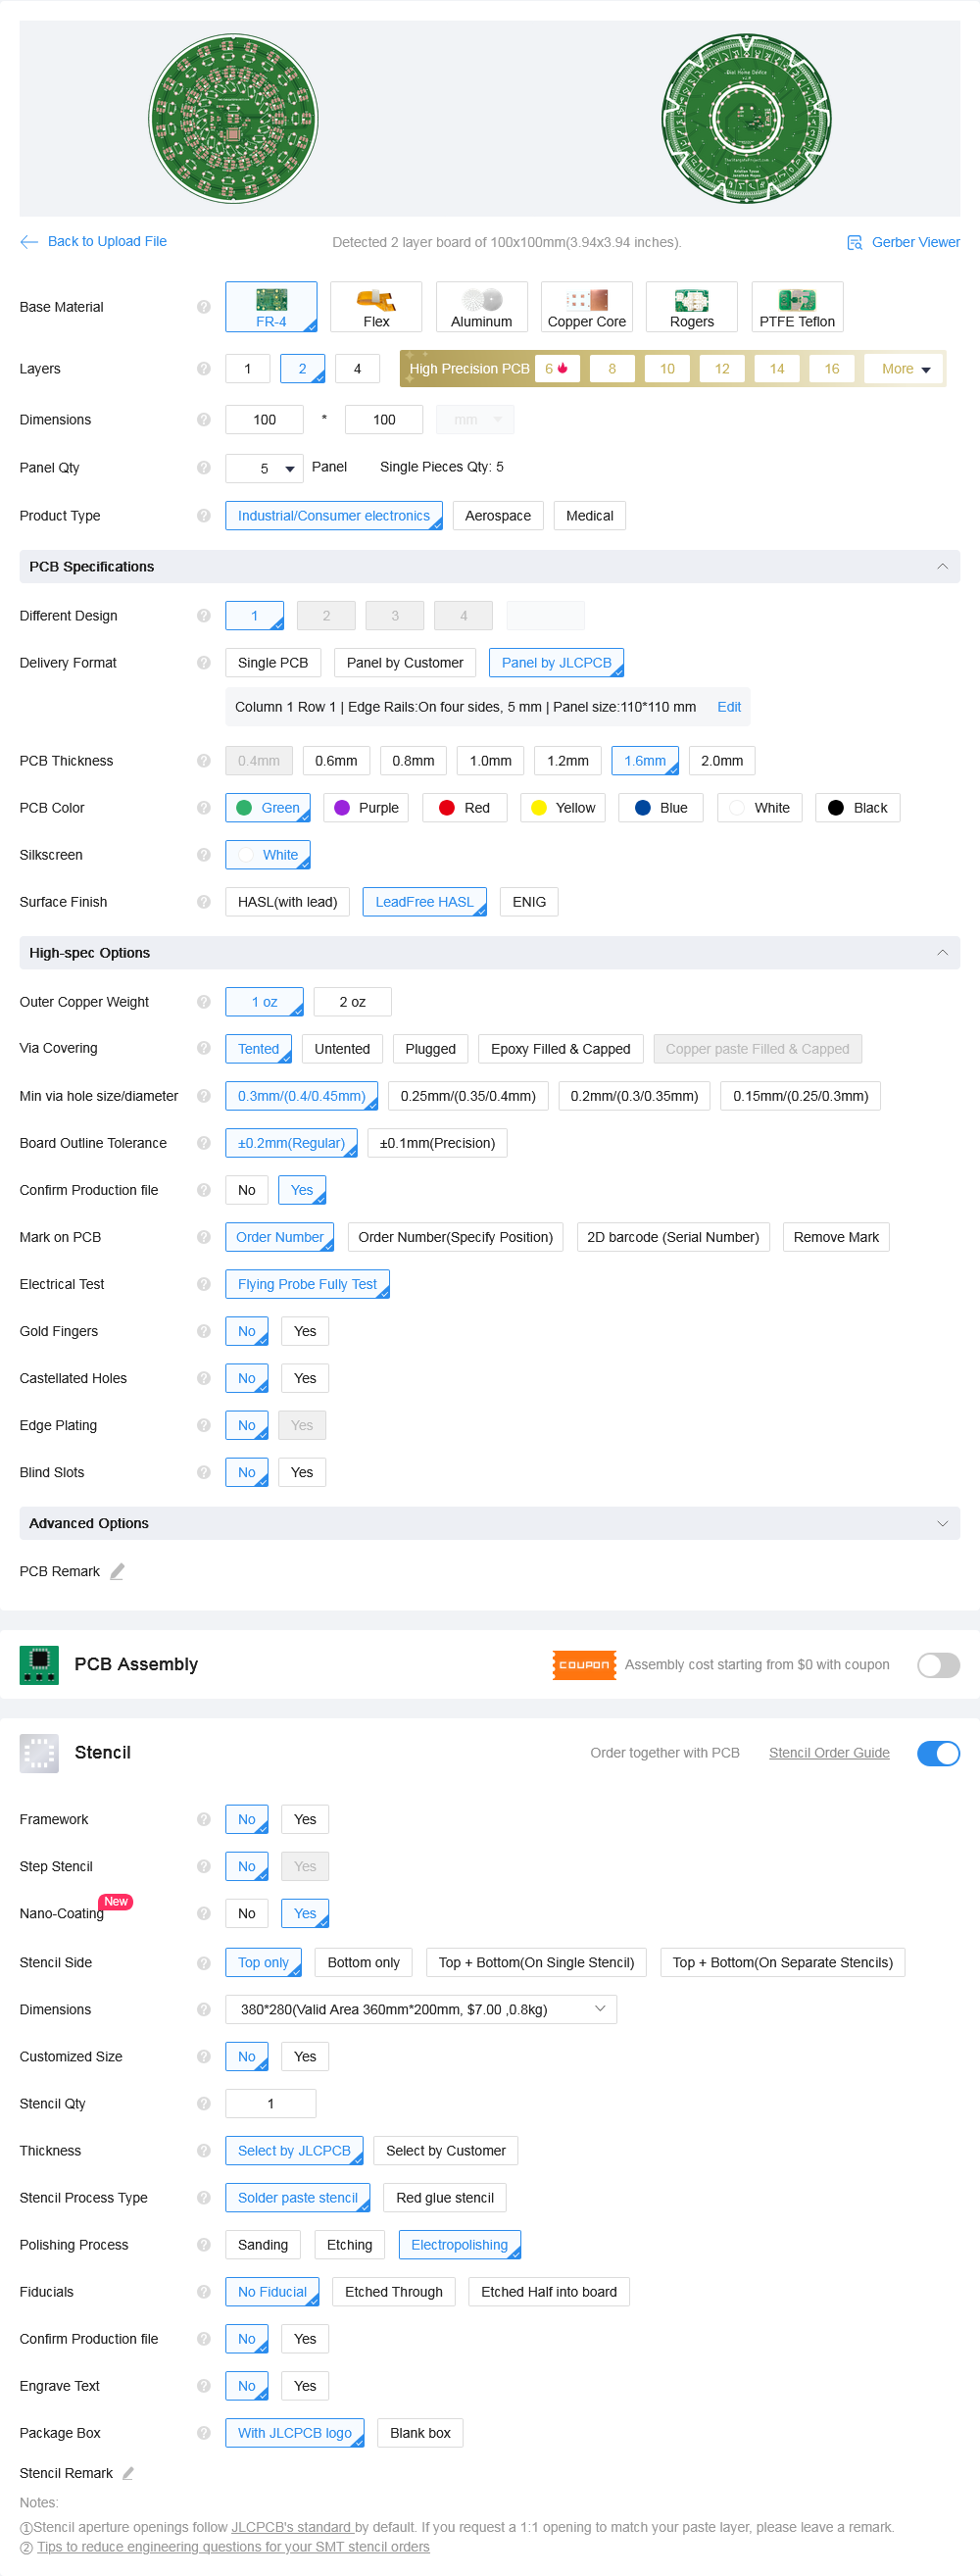Choose Yes for Gold Fingers
The height and width of the screenshot is (2576, 980).
[305, 1331]
